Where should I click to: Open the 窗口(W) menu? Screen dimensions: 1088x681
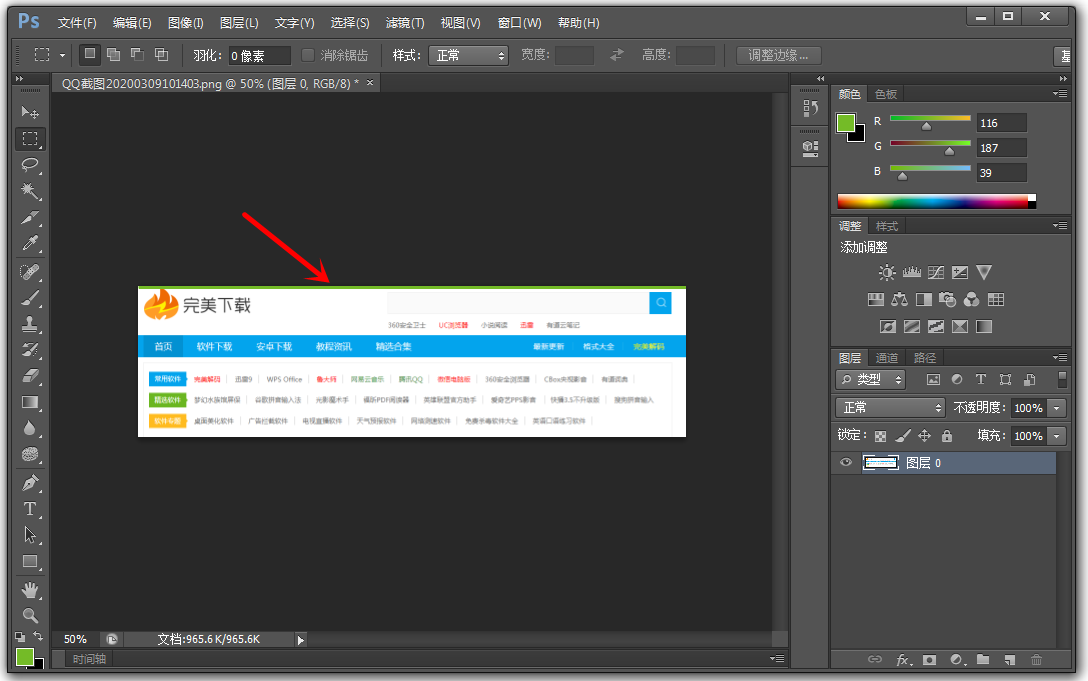(x=519, y=23)
